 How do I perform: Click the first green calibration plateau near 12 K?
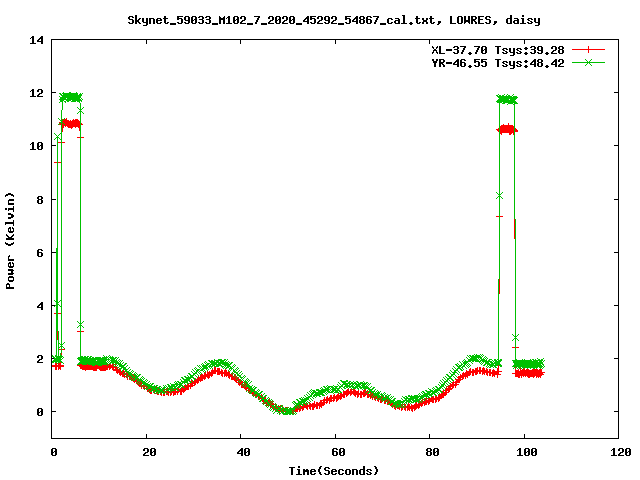point(71,97)
